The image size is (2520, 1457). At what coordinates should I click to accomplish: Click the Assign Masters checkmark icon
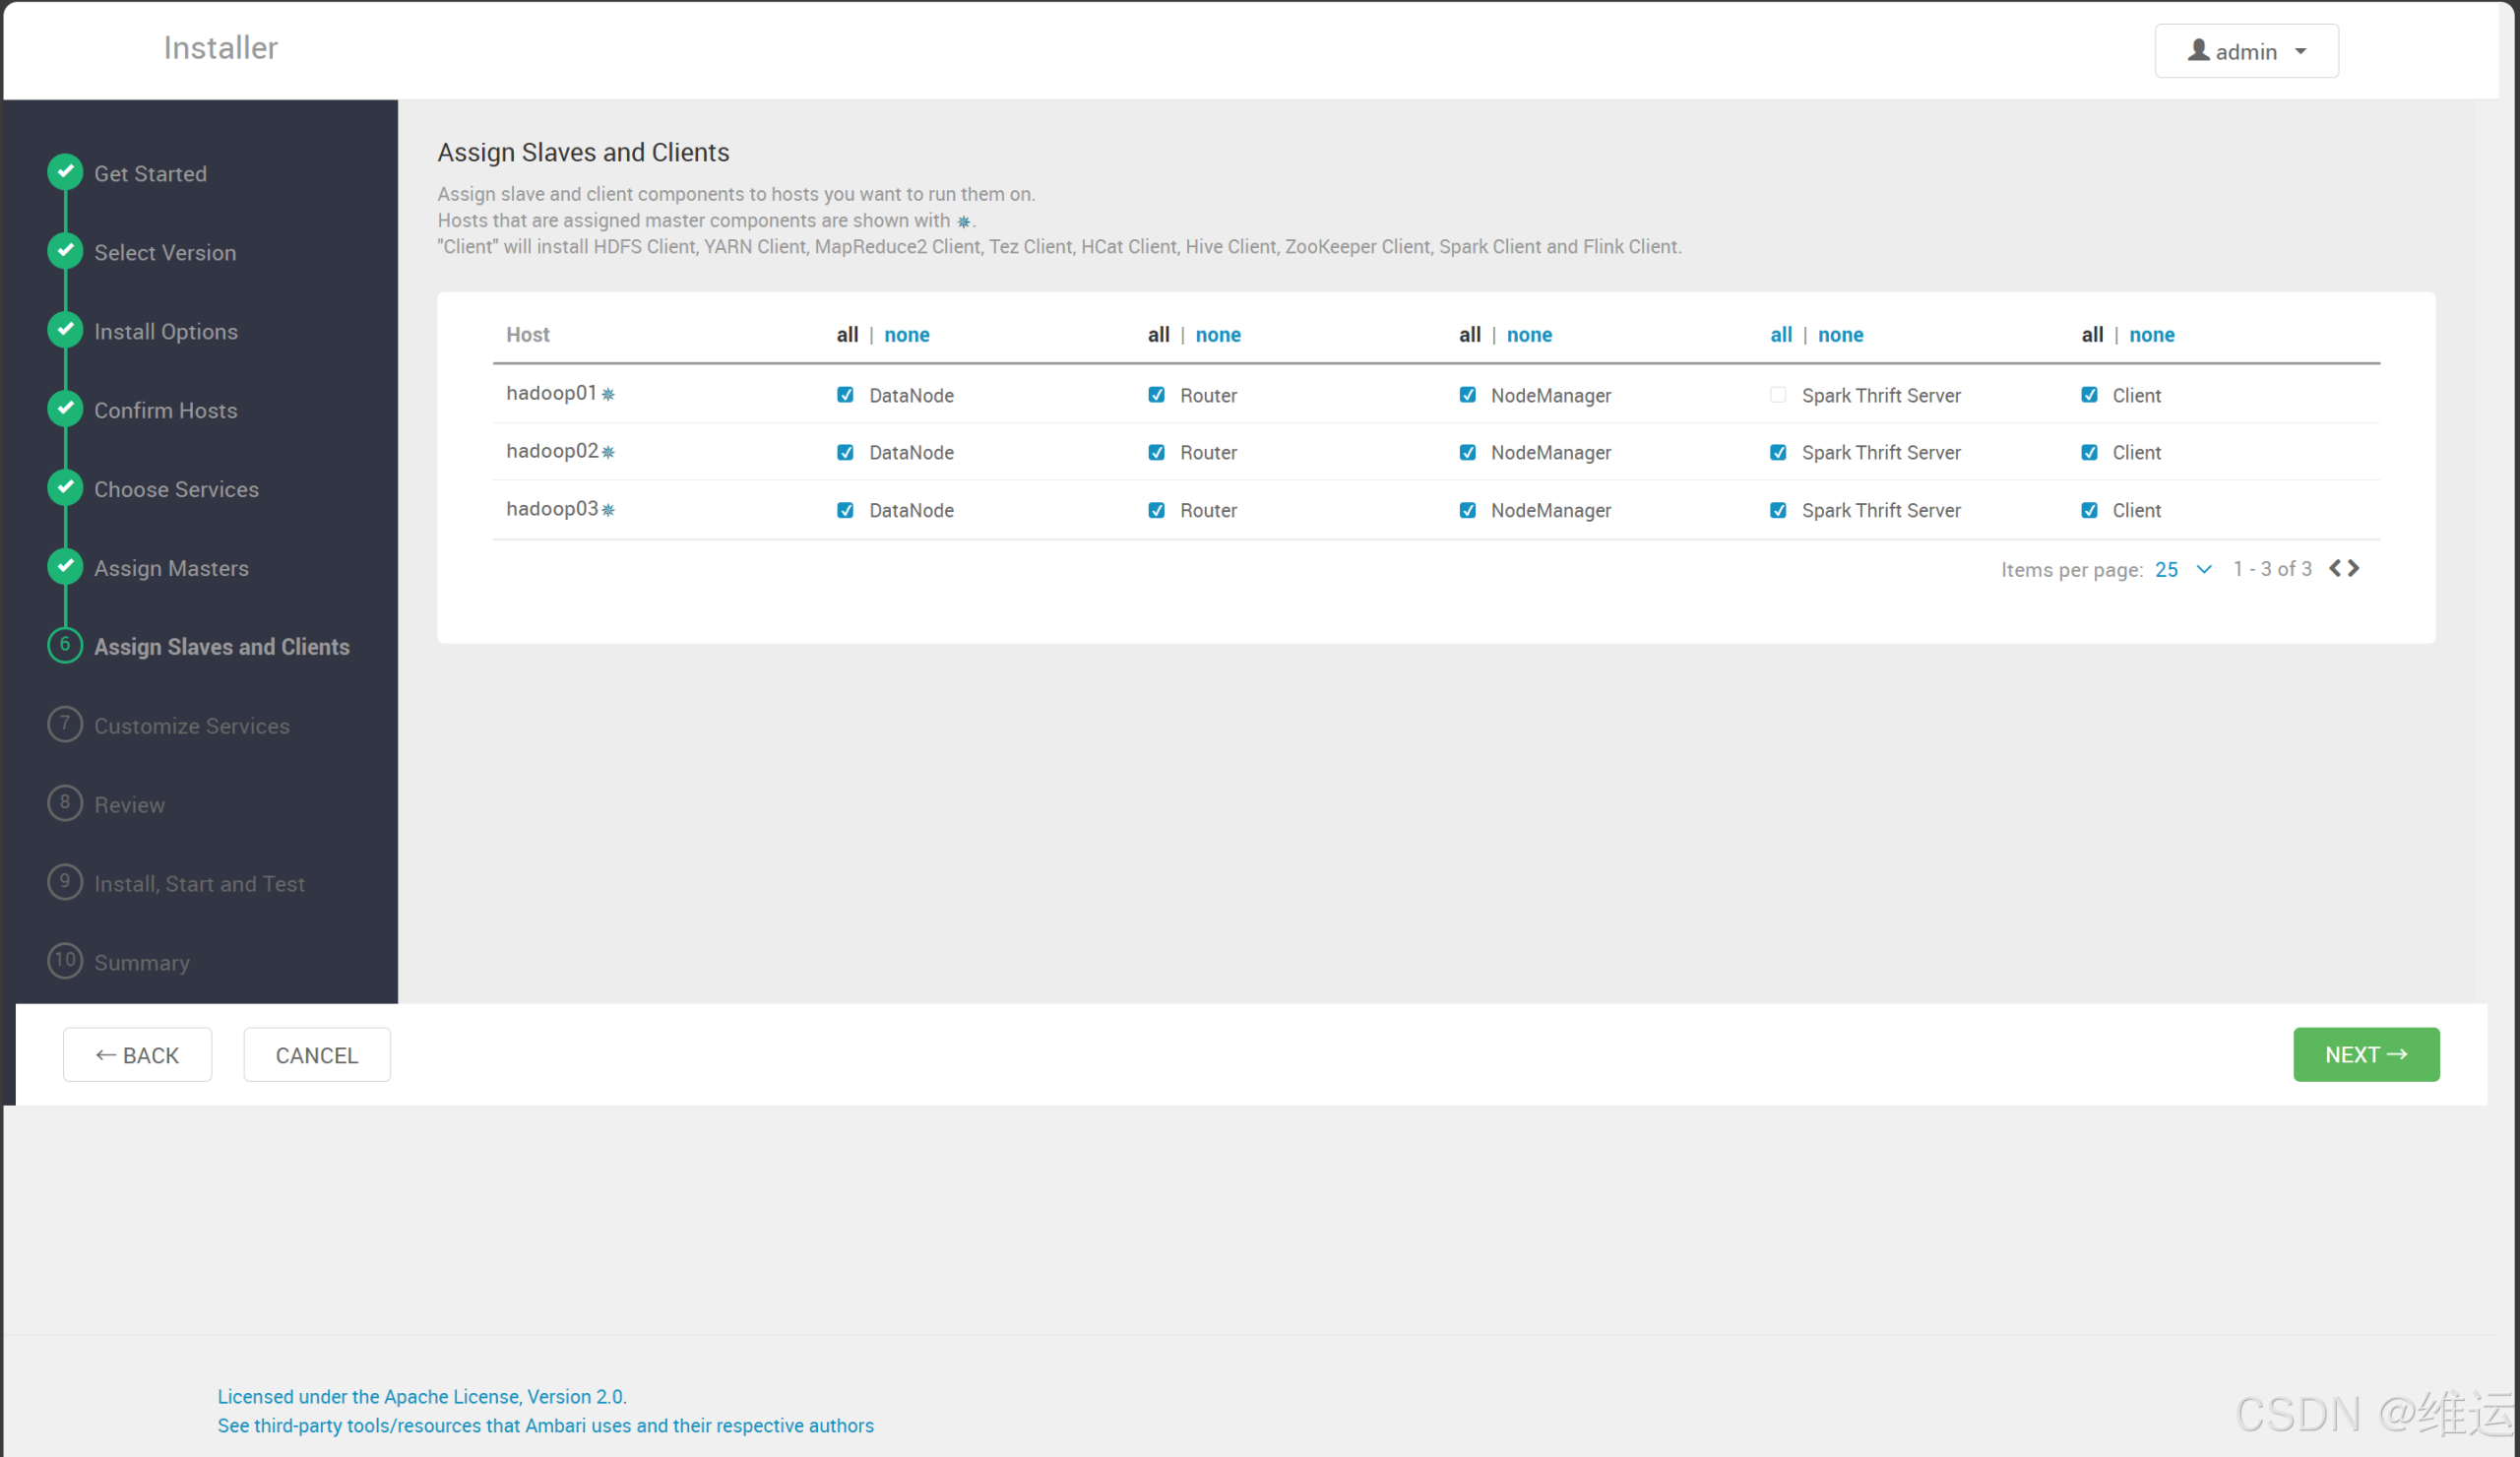click(x=64, y=566)
